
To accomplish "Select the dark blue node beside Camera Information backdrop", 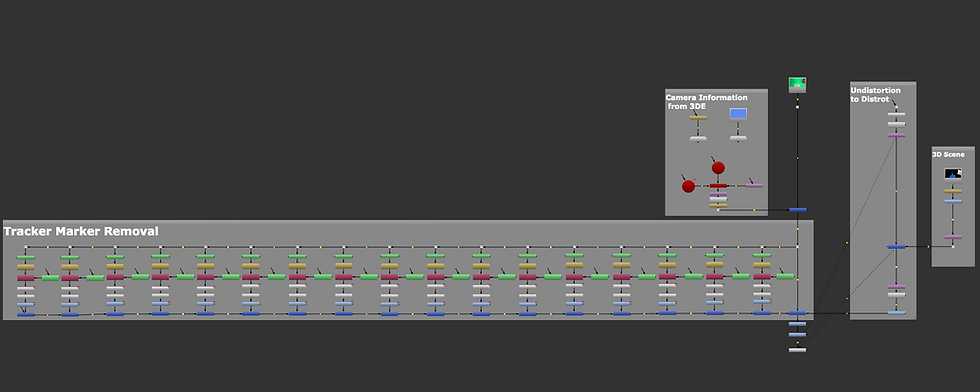I will click(x=798, y=209).
